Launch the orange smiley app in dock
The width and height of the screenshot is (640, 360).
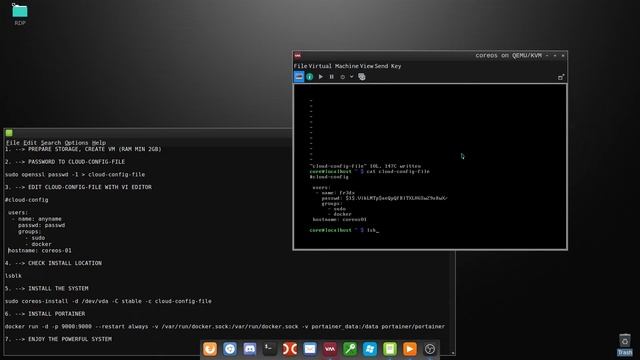[210, 349]
